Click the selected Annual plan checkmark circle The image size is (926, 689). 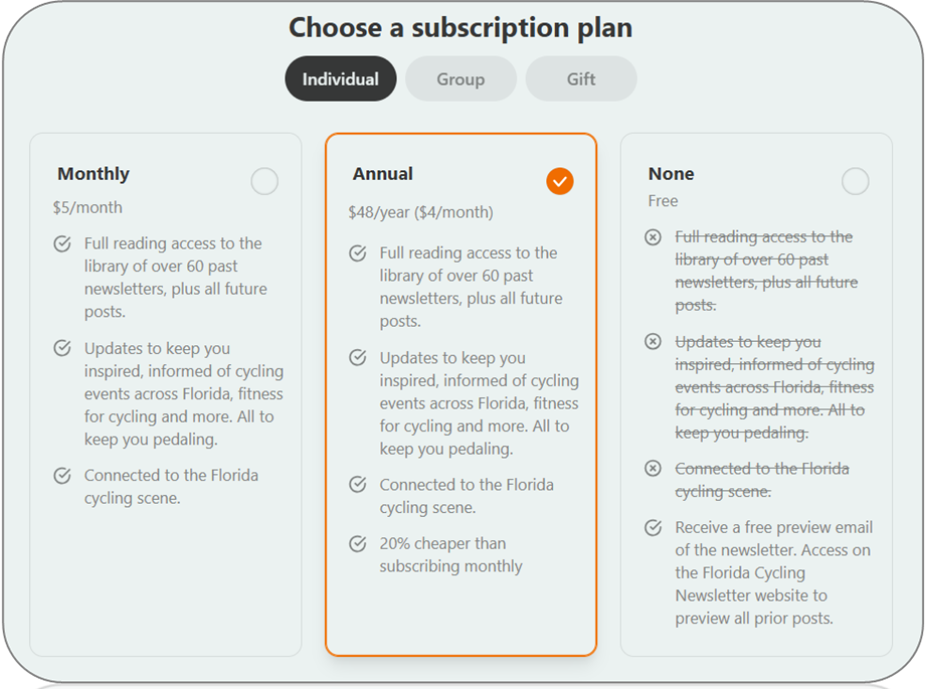tap(559, 181)
